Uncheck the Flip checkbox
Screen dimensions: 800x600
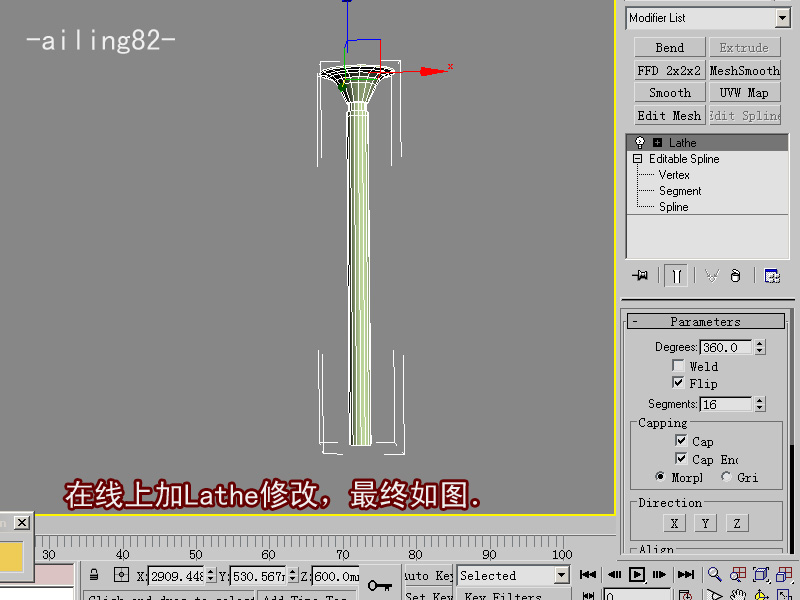click(678, 383)
